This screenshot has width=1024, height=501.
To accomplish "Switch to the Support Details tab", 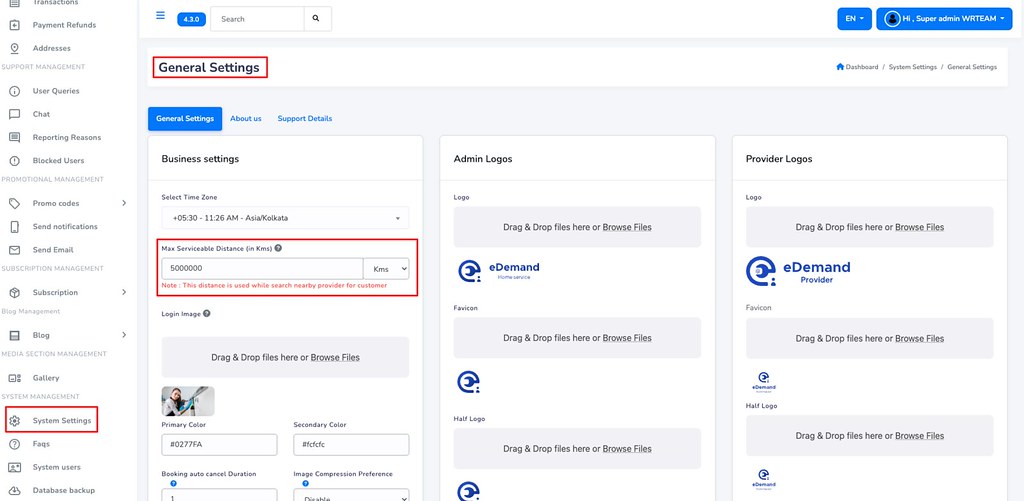I will [x=304, y=119].
